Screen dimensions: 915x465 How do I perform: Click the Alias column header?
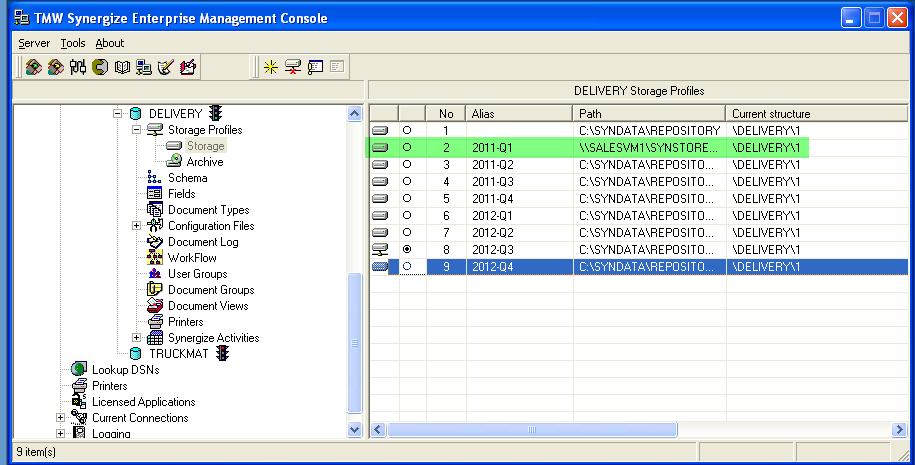518,114
